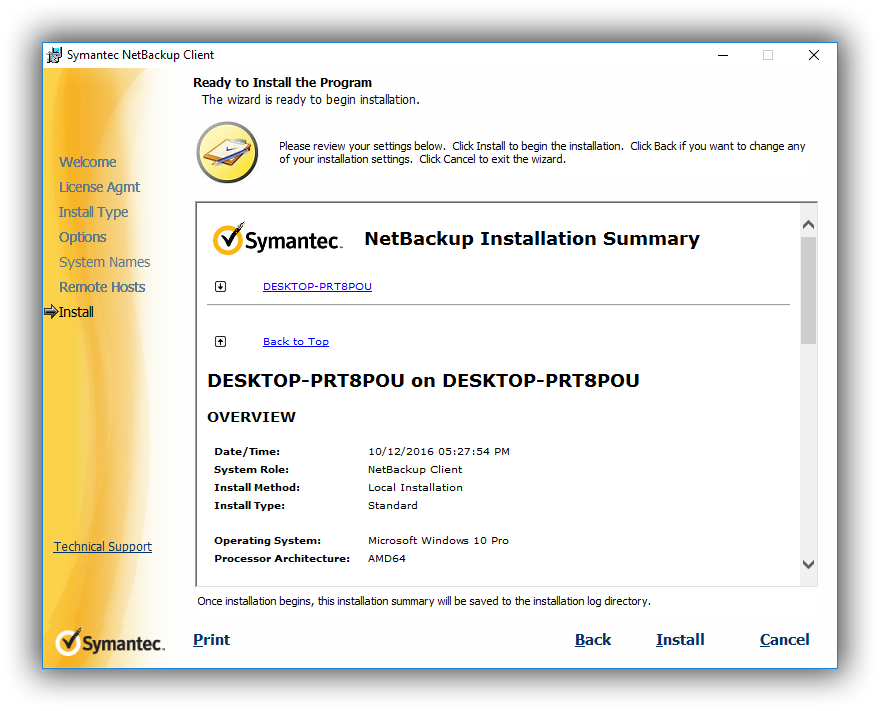Click the summary vertical scrollbar thumb

(808, 290)
